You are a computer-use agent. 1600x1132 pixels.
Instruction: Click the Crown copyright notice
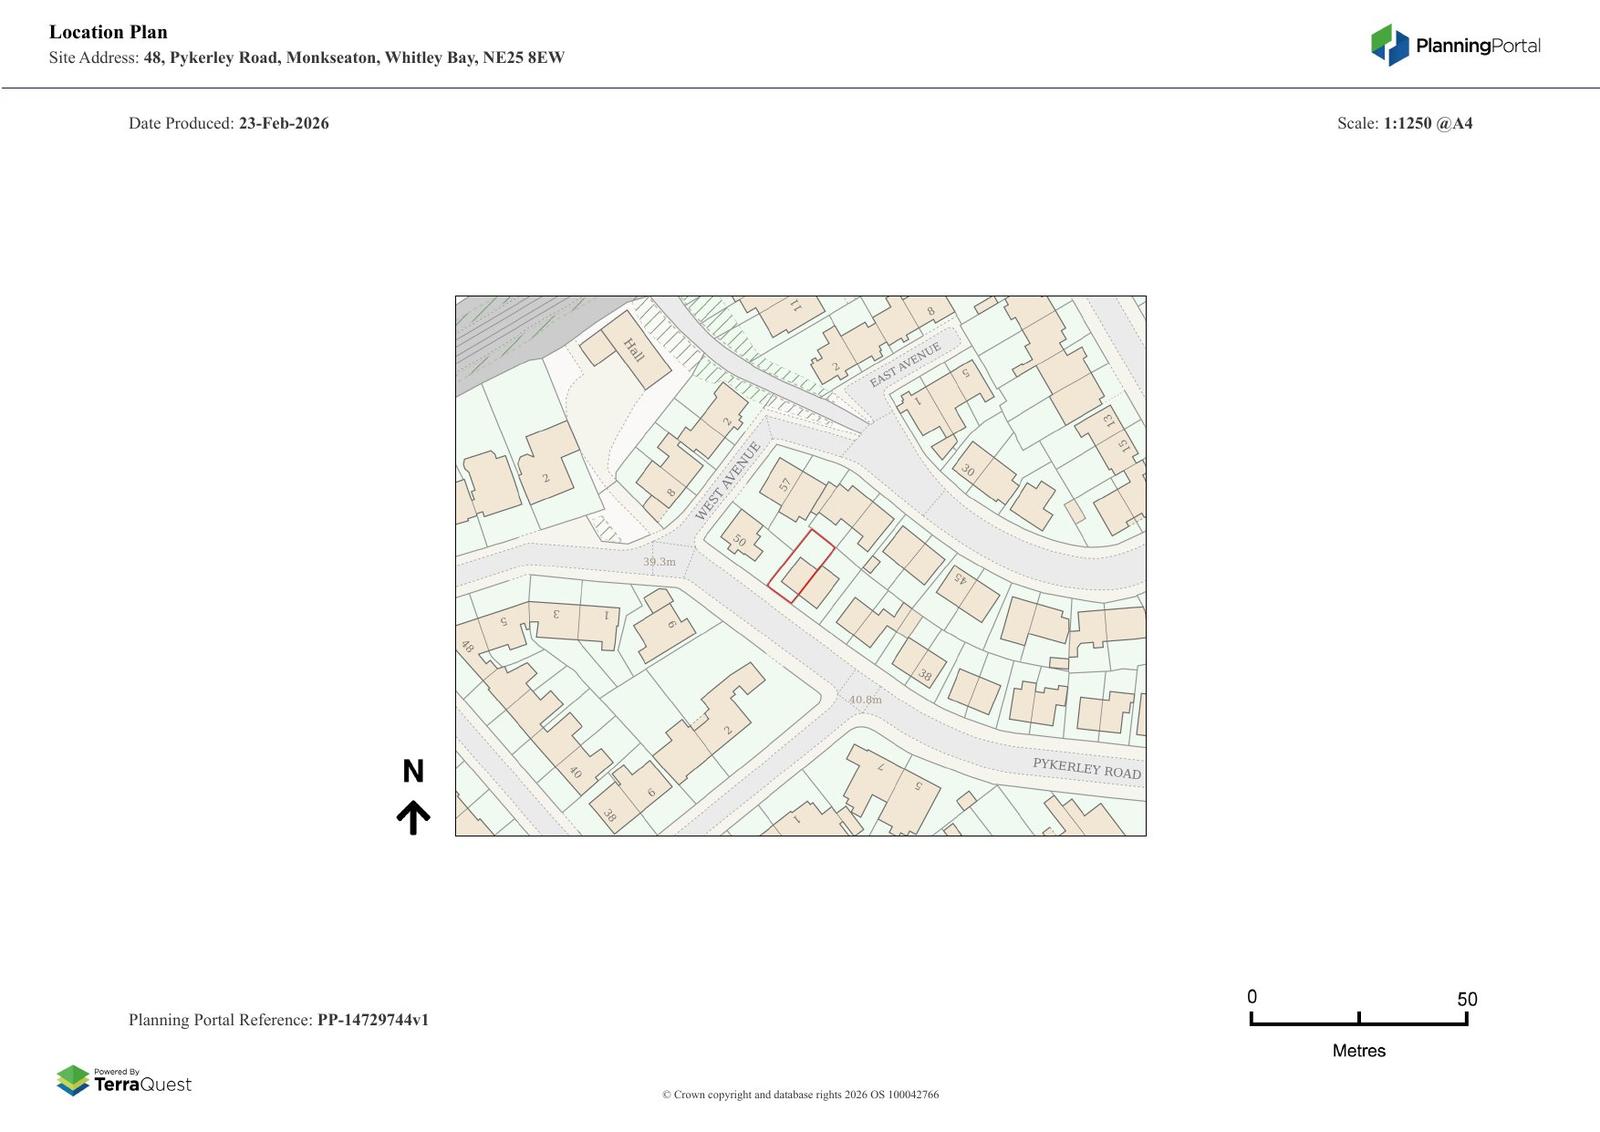(x=800, y=1095)
